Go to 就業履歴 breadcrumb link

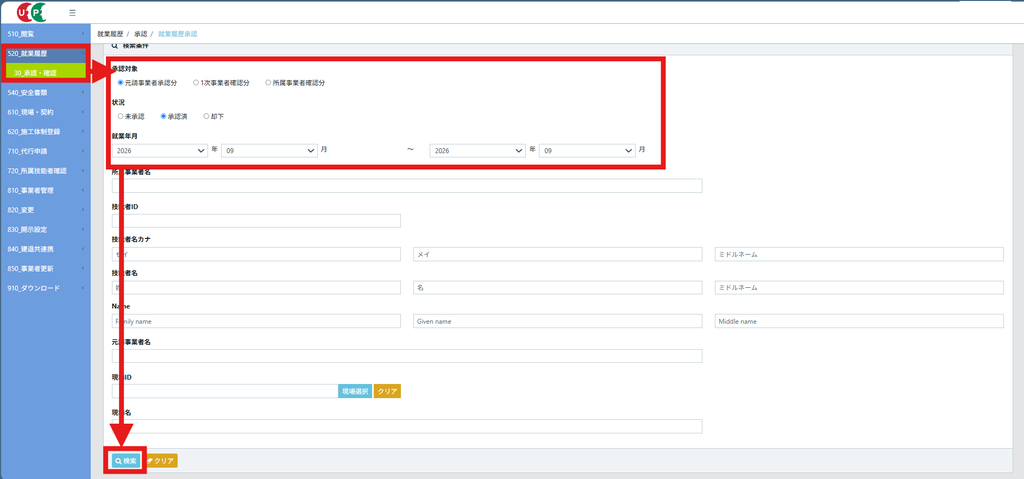(x=110, y=33)
